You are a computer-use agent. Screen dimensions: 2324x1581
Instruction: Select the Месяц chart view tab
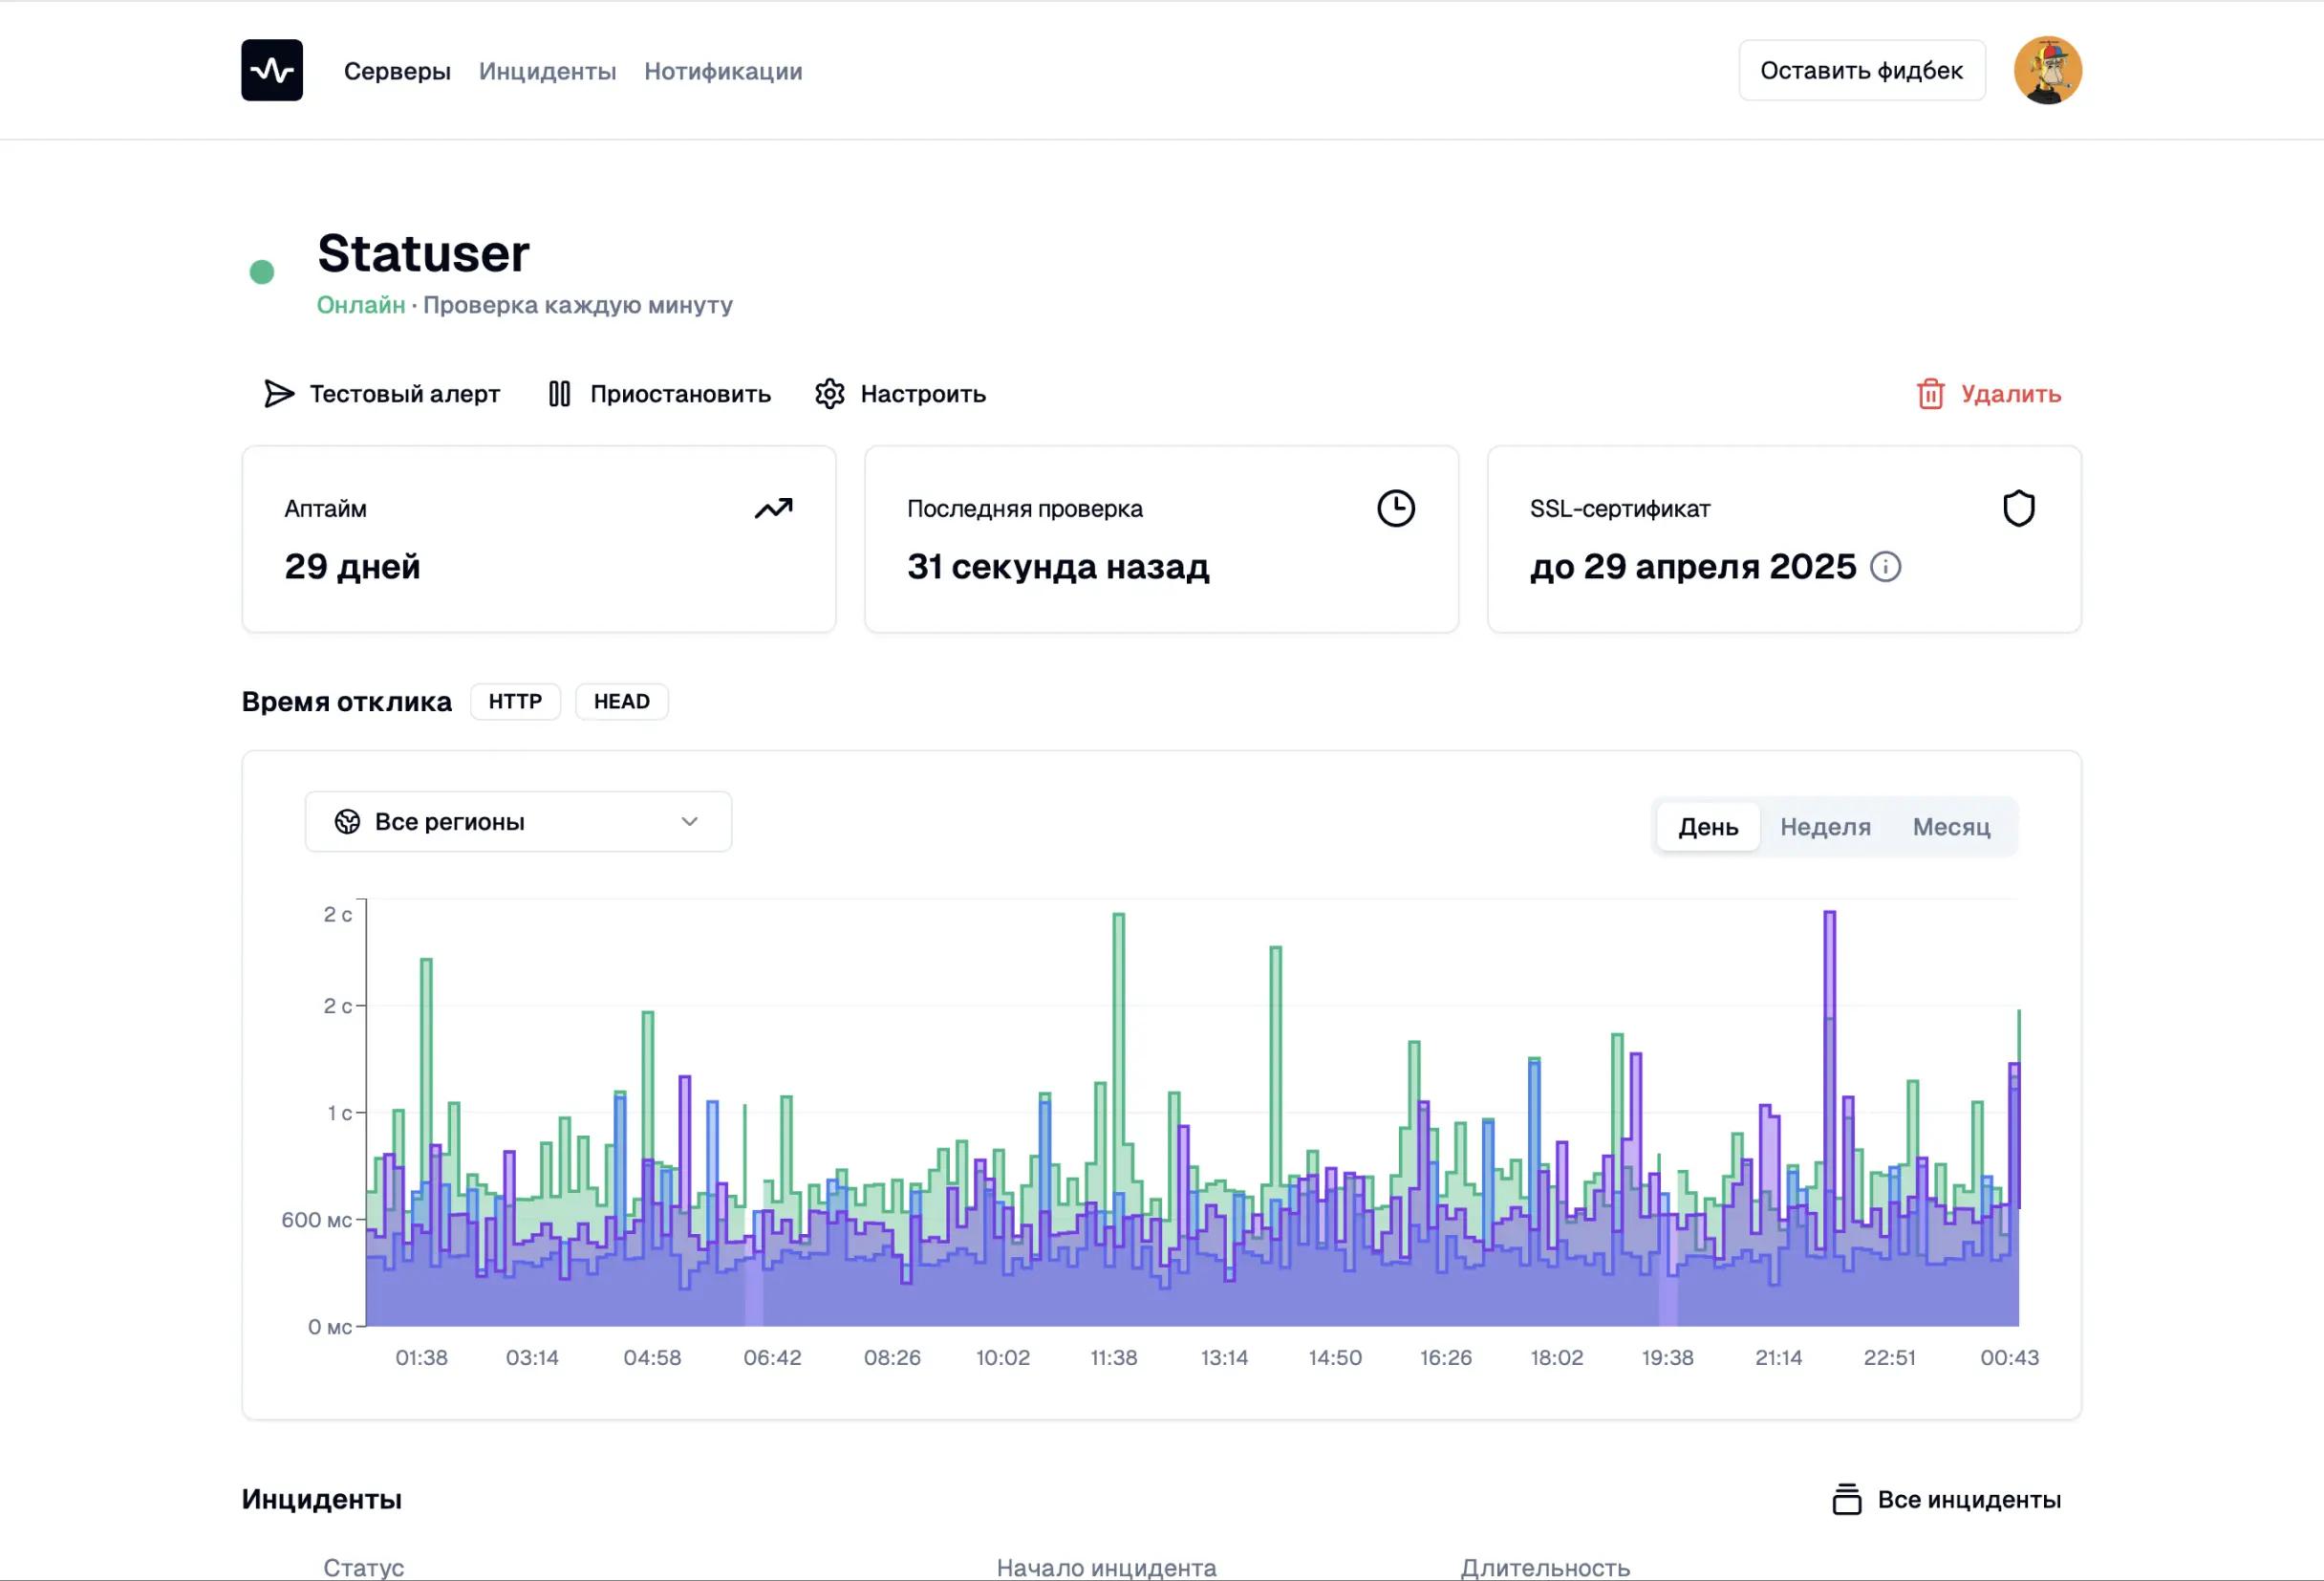(x=1951, y=826)
